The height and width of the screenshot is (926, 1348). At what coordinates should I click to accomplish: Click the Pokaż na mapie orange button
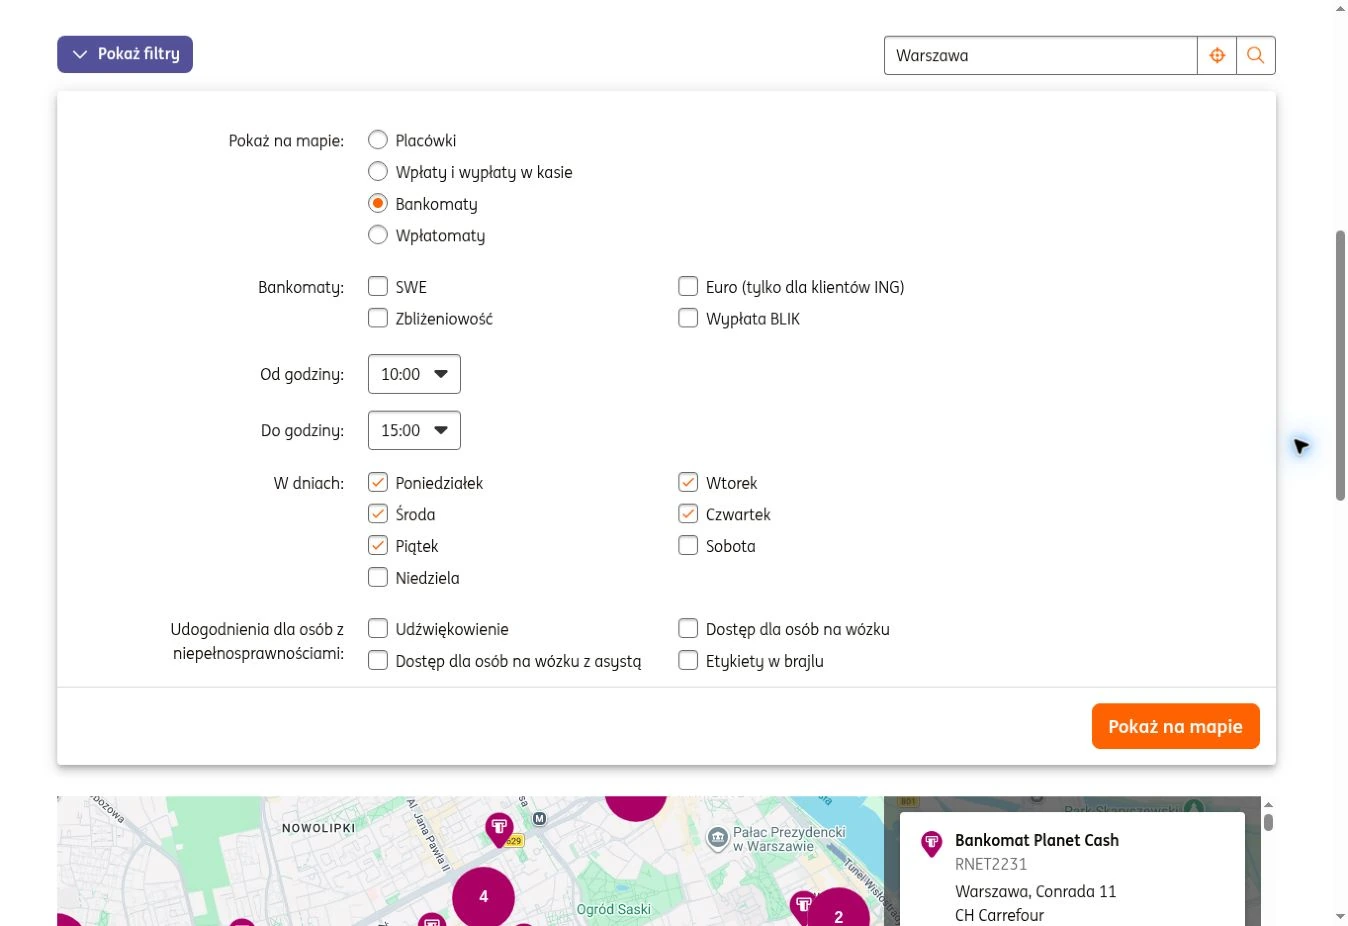1175,726
